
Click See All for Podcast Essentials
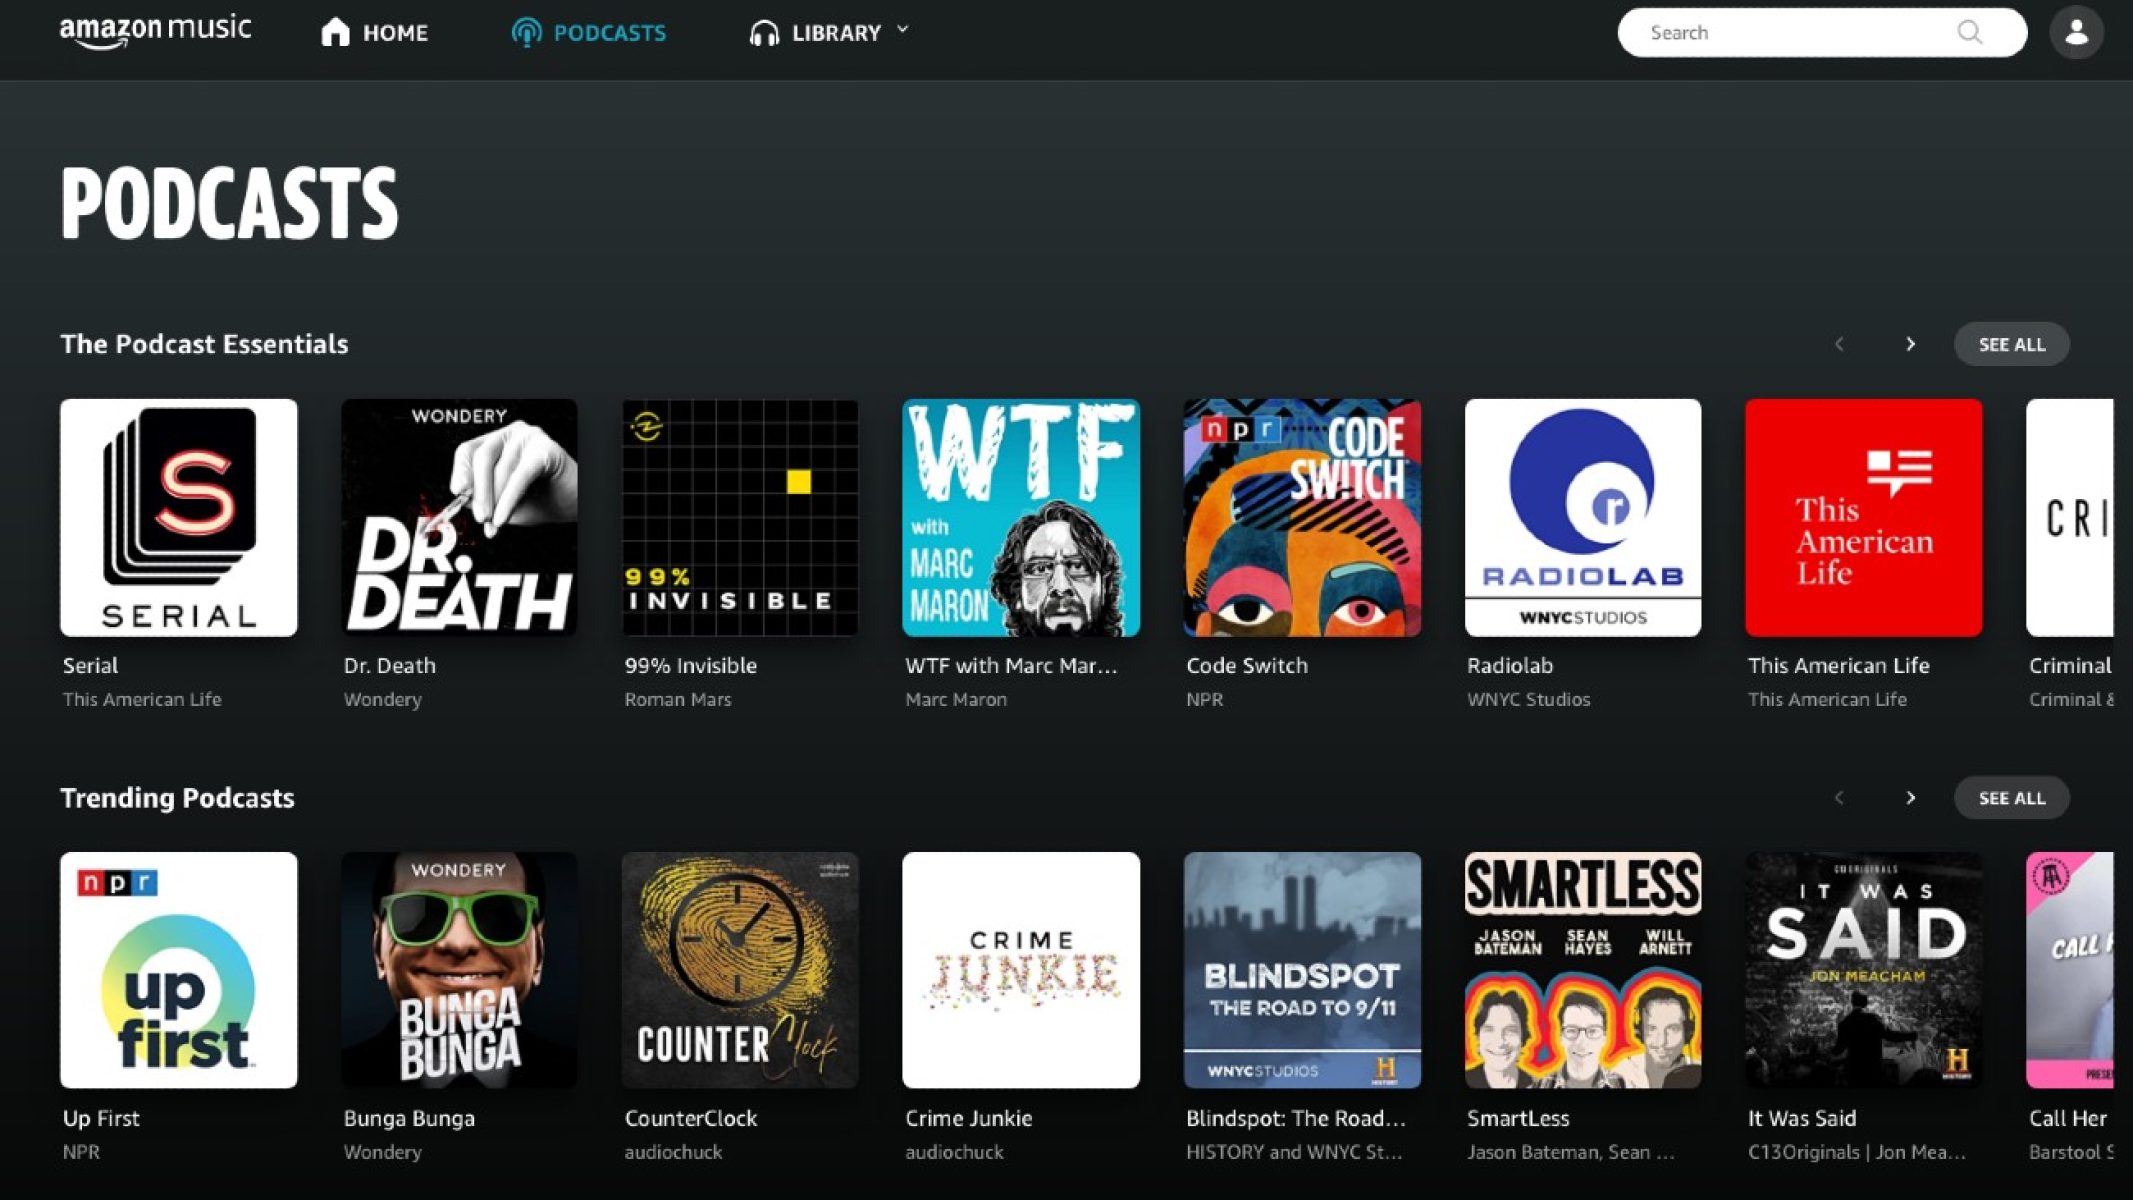(x=2011, y=344)
